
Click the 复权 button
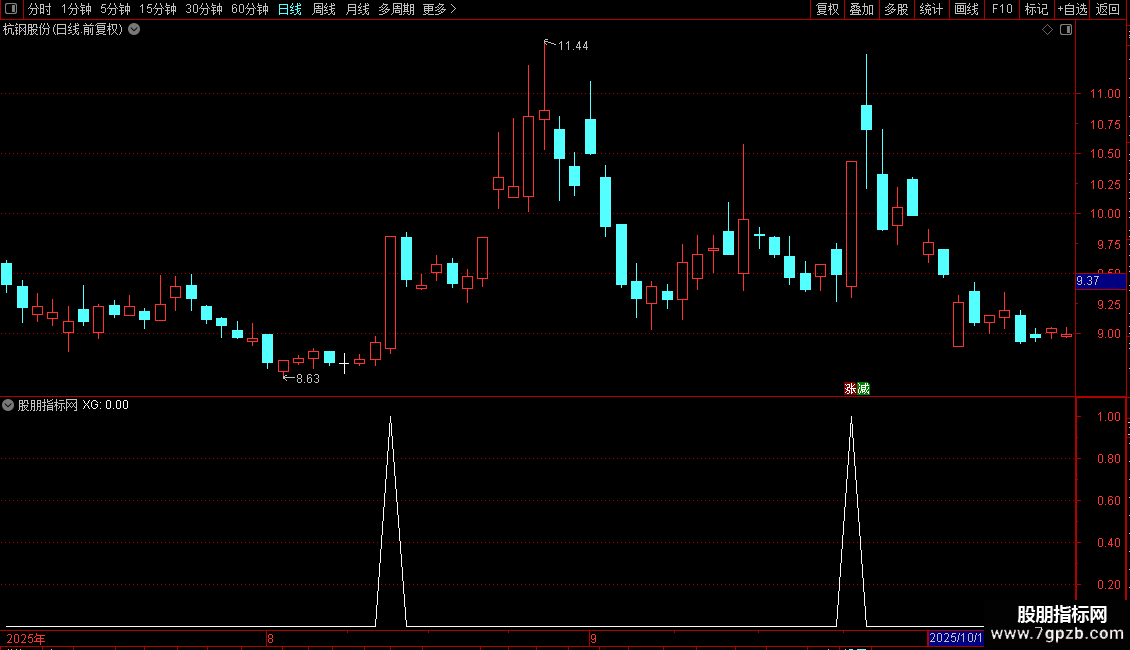tap(827, 9)
